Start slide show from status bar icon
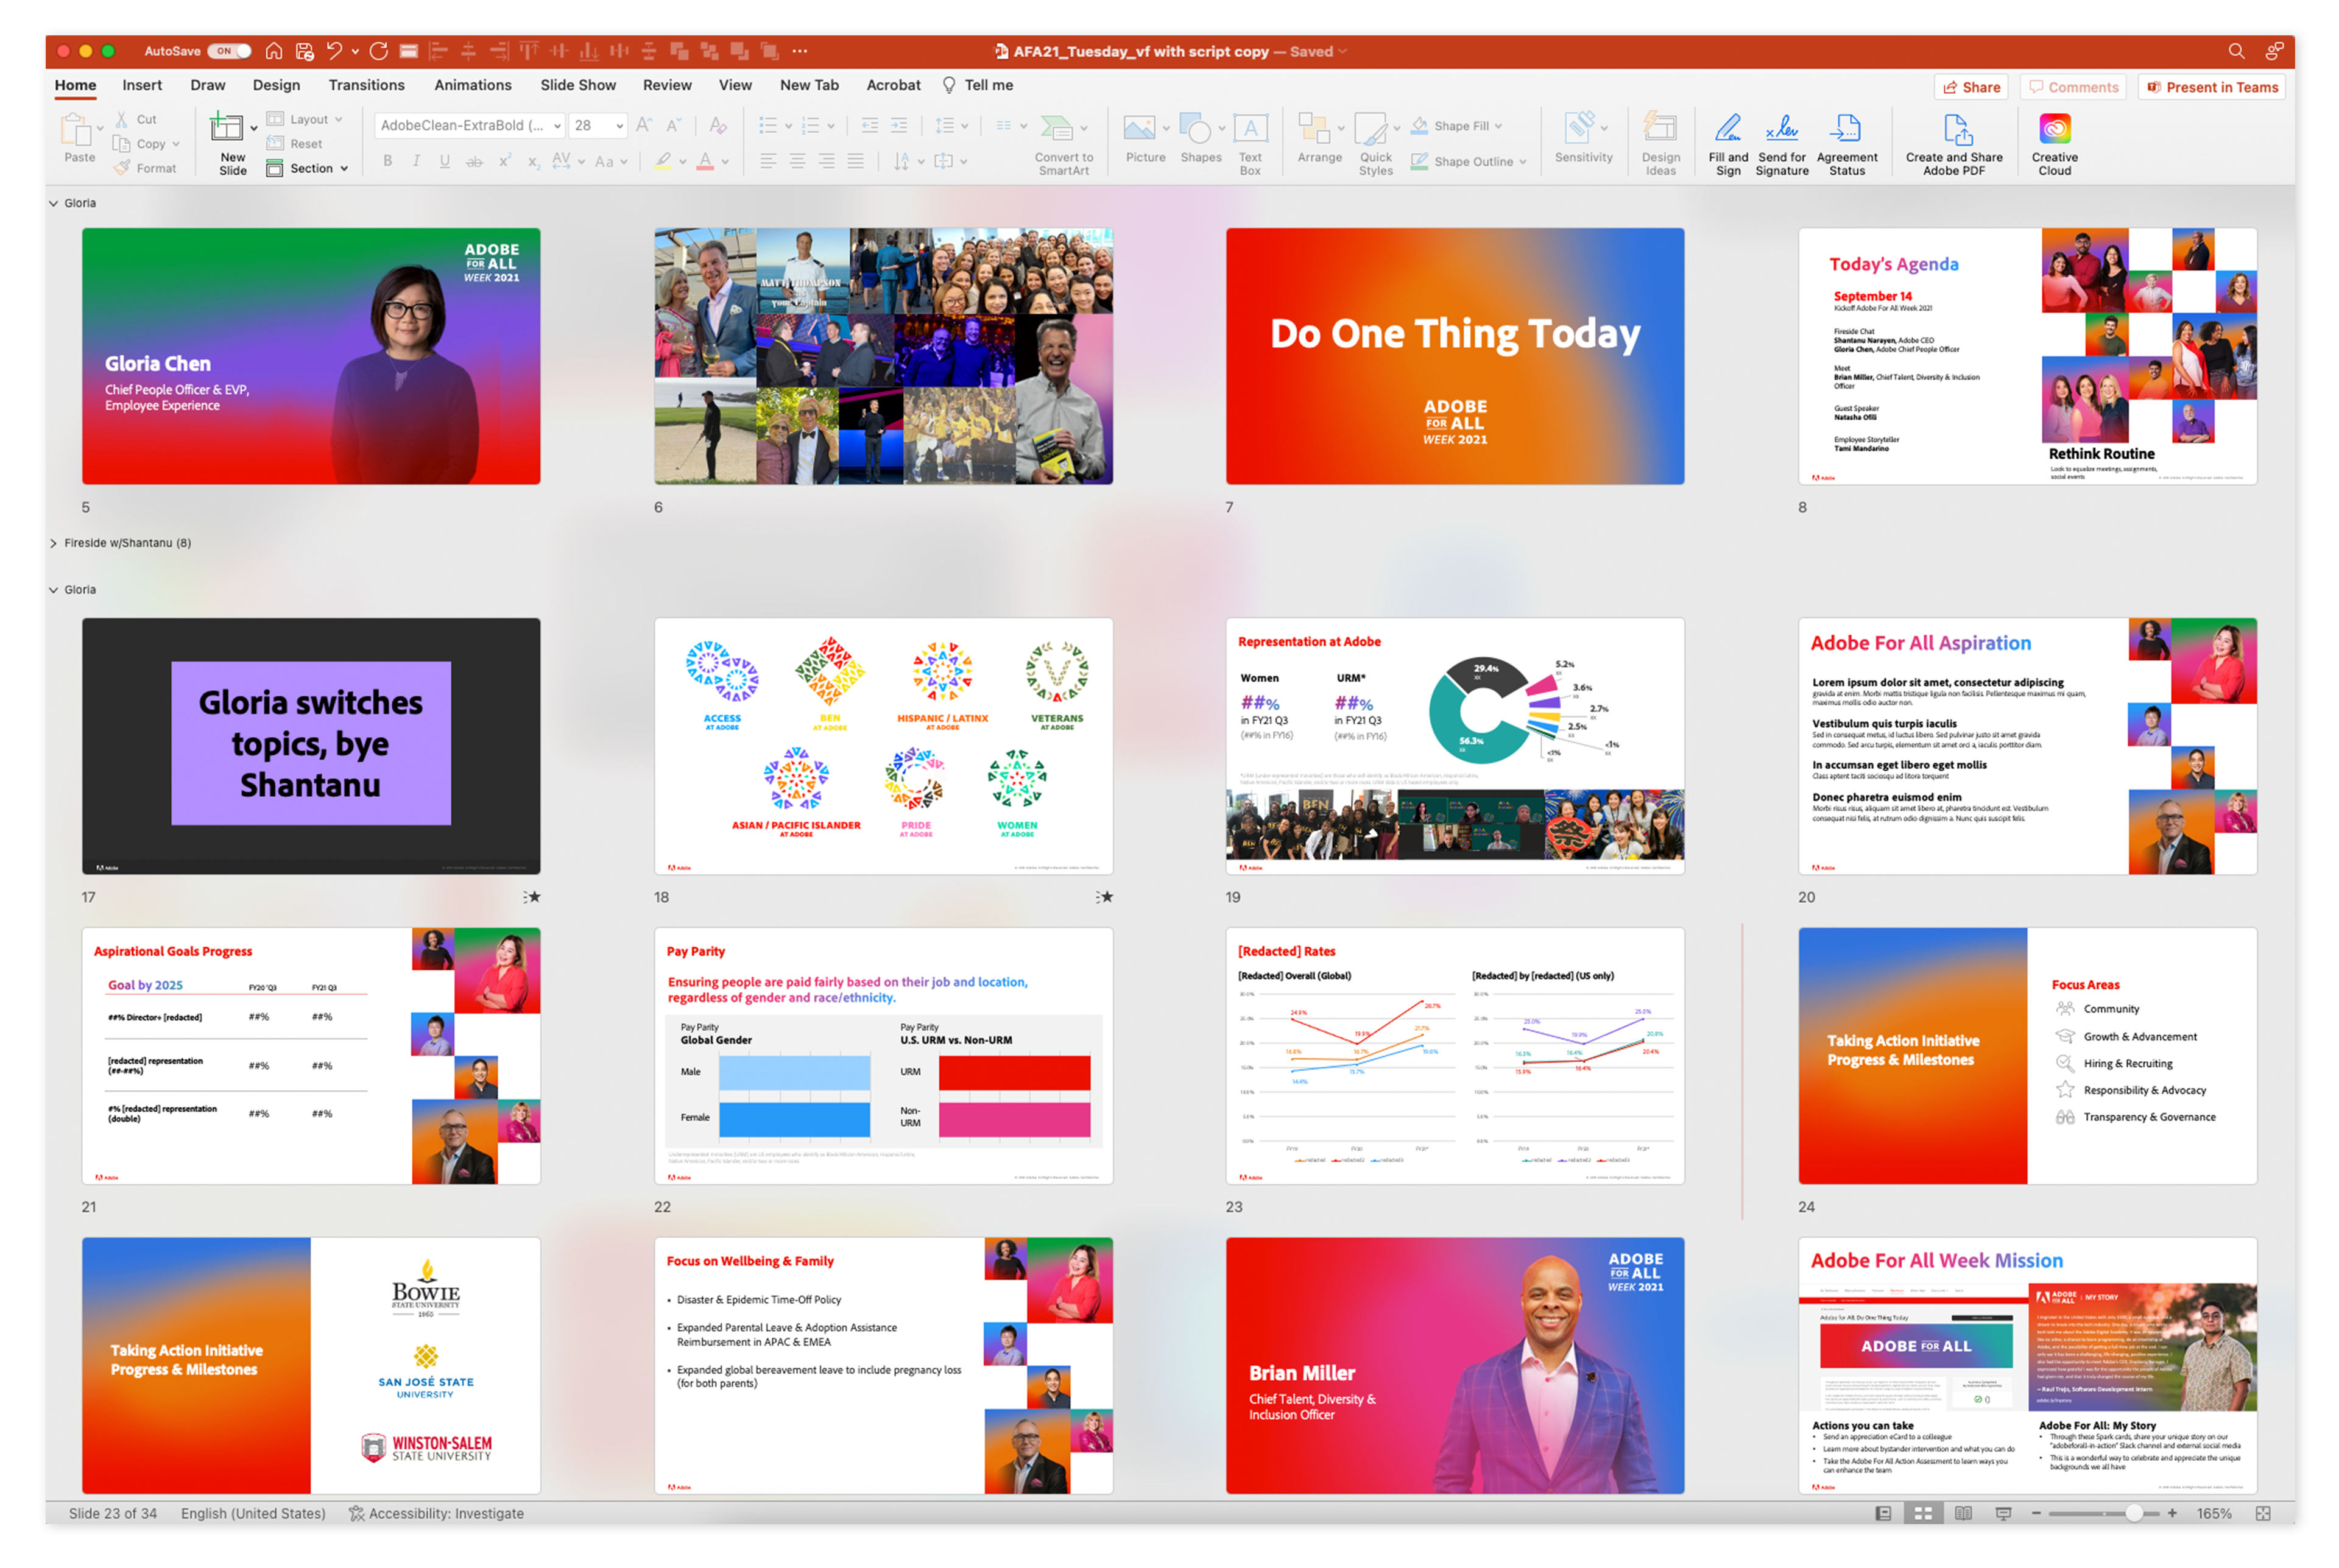2339x1568 pixels. (2003, 1513)
